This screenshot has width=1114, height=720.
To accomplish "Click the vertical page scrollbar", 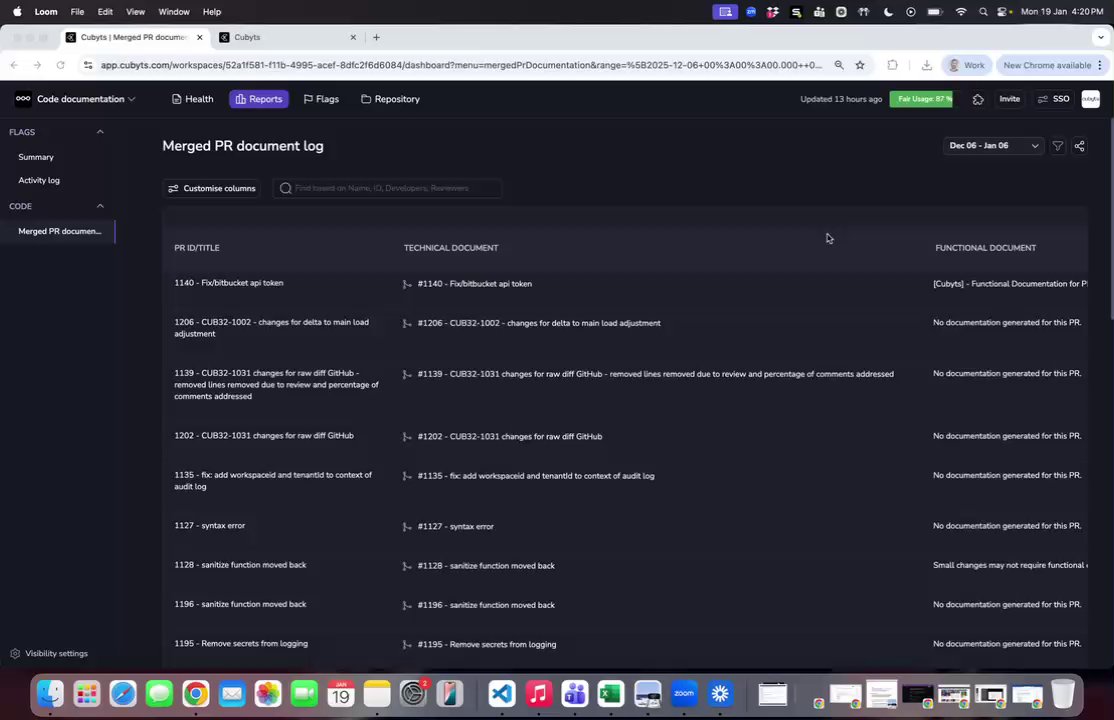I will (1110, 219).
